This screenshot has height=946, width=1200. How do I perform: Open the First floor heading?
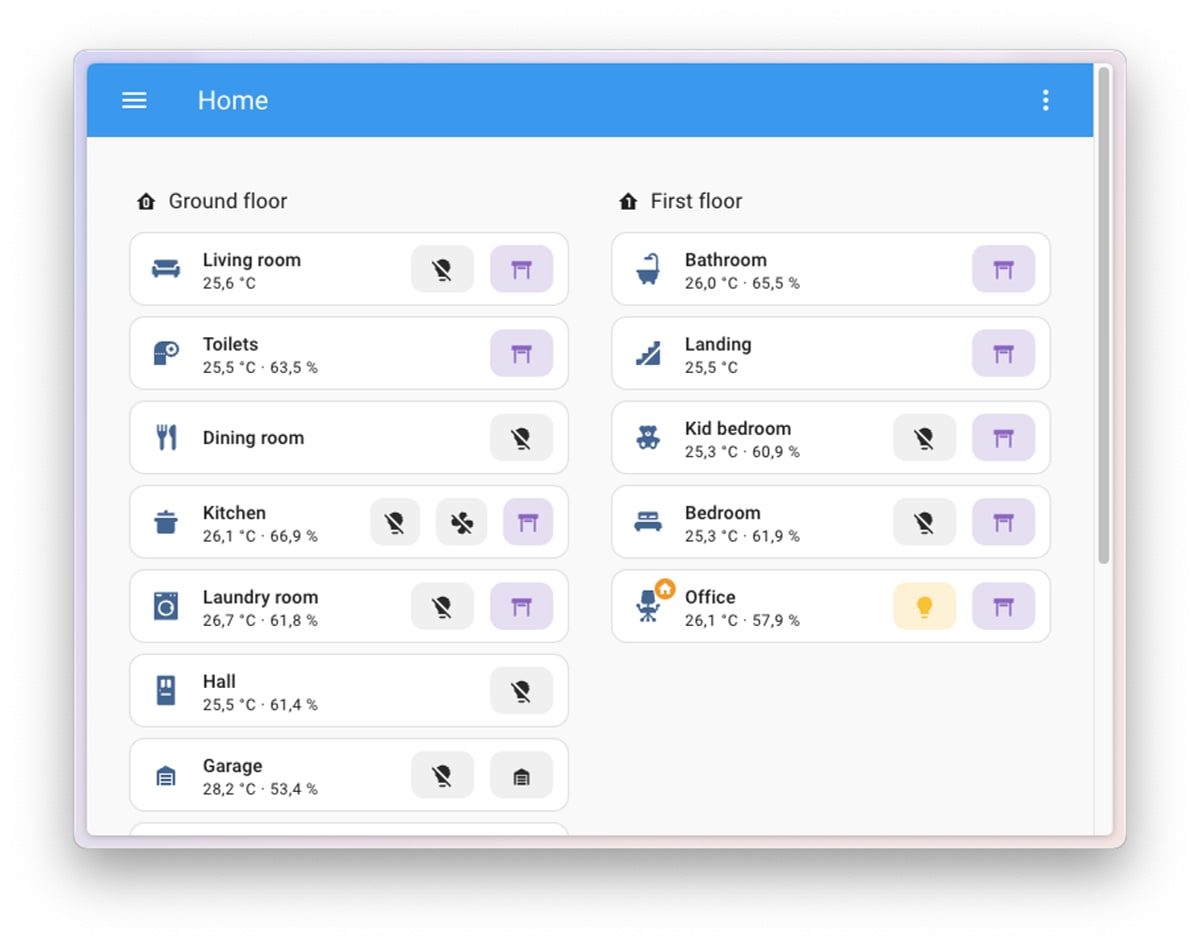pyautogui.click(x=696, y=201)
